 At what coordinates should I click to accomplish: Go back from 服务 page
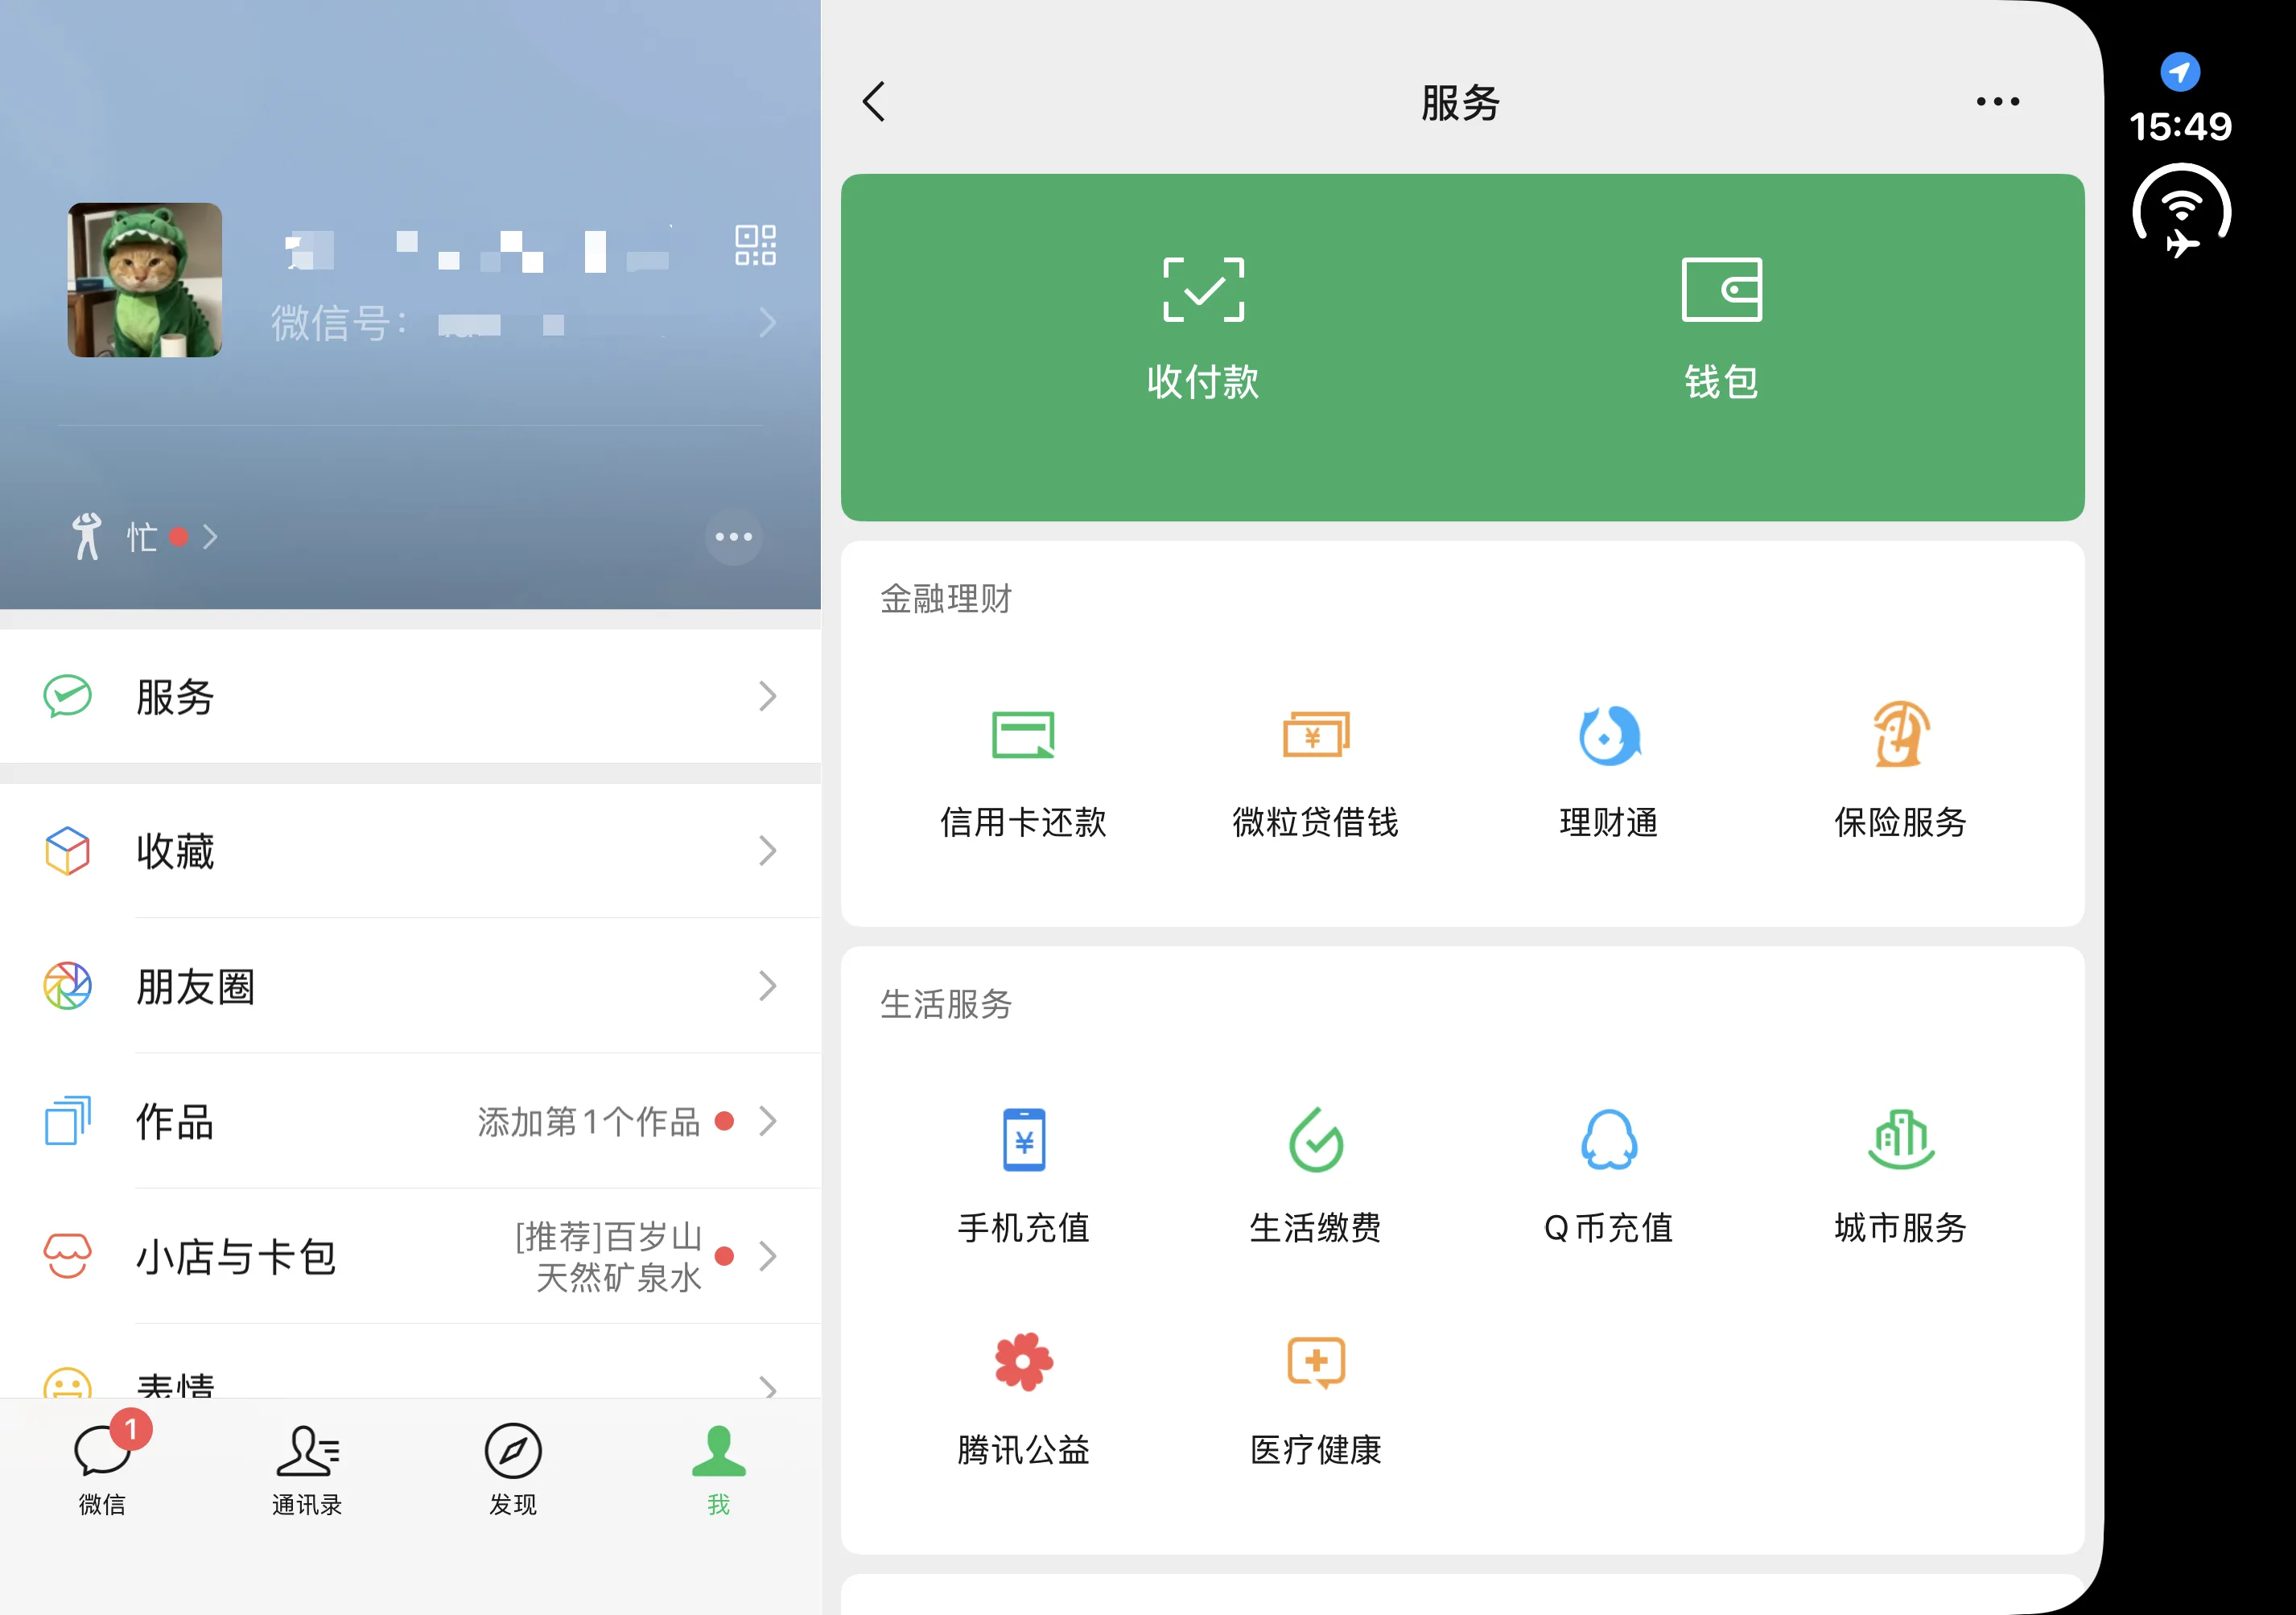[x=874, y=102]
